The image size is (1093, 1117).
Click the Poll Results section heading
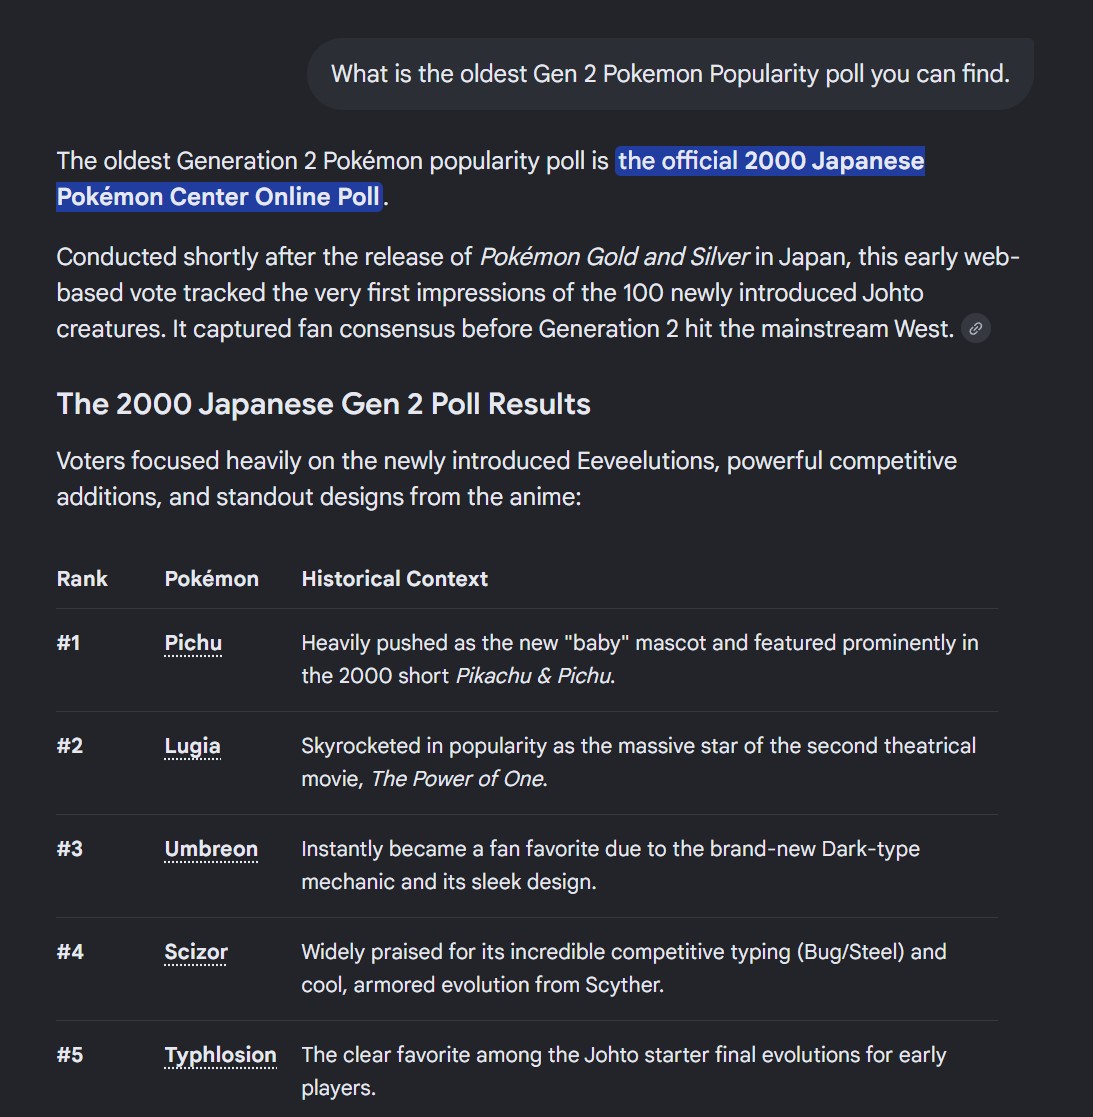pyautogui.click(x=323, y=404)
